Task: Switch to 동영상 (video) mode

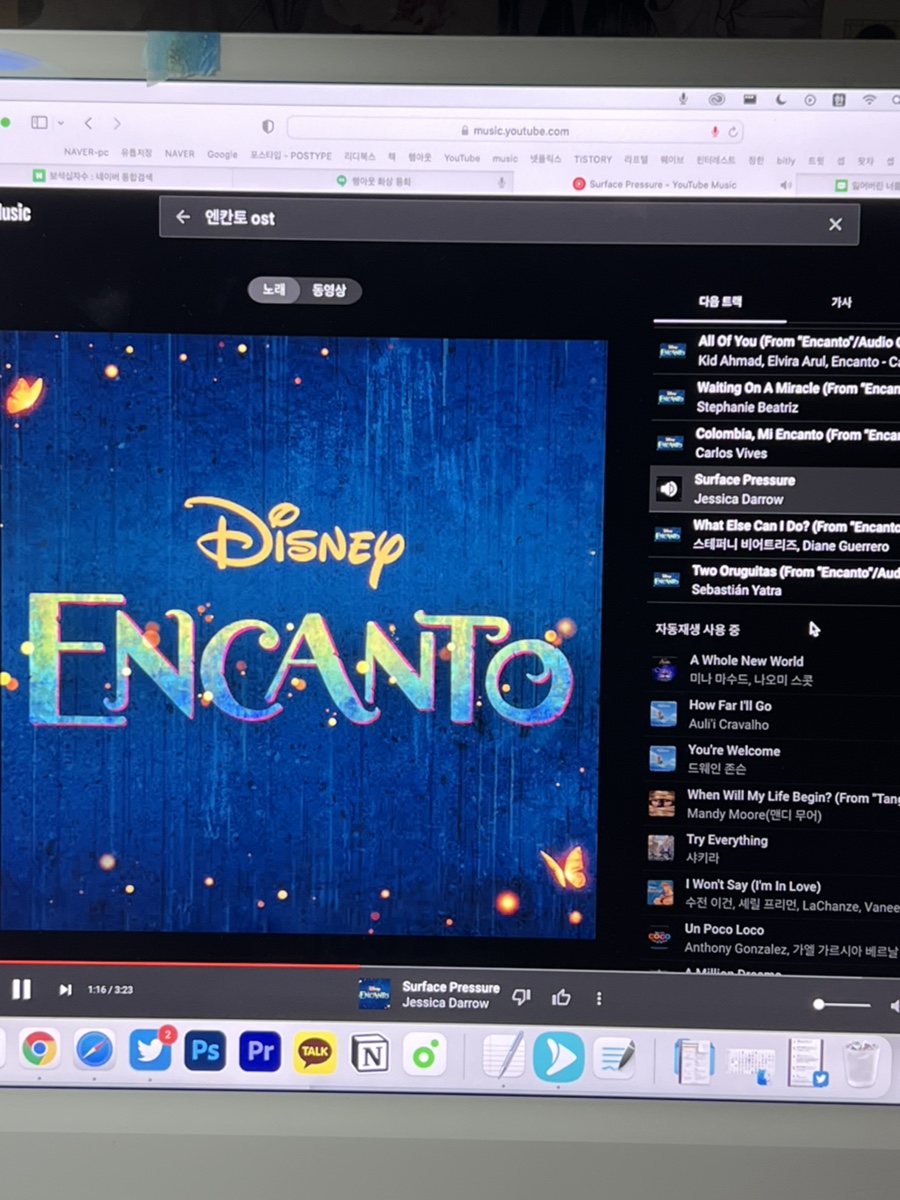Action: (329, 291)
